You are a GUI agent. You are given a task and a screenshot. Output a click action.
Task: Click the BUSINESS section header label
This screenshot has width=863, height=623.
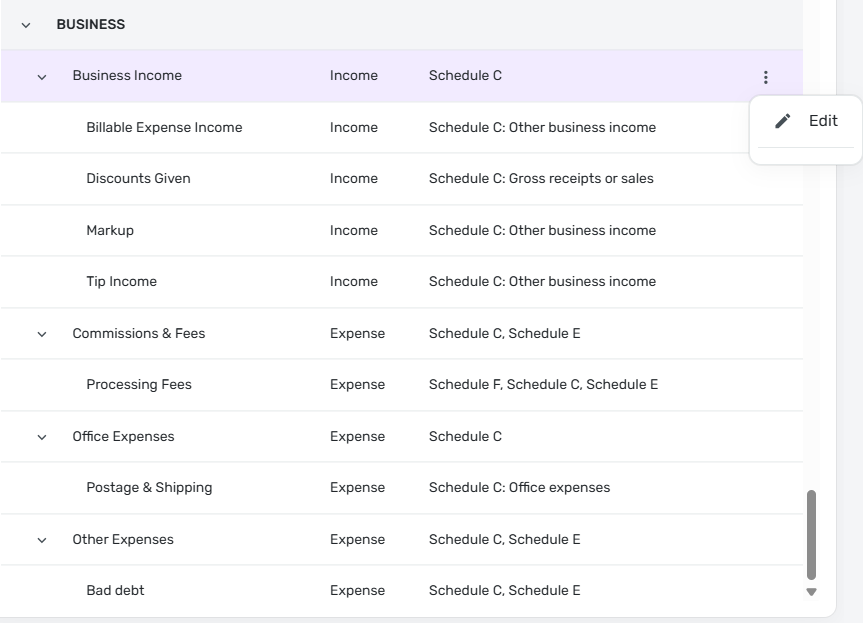90,25
